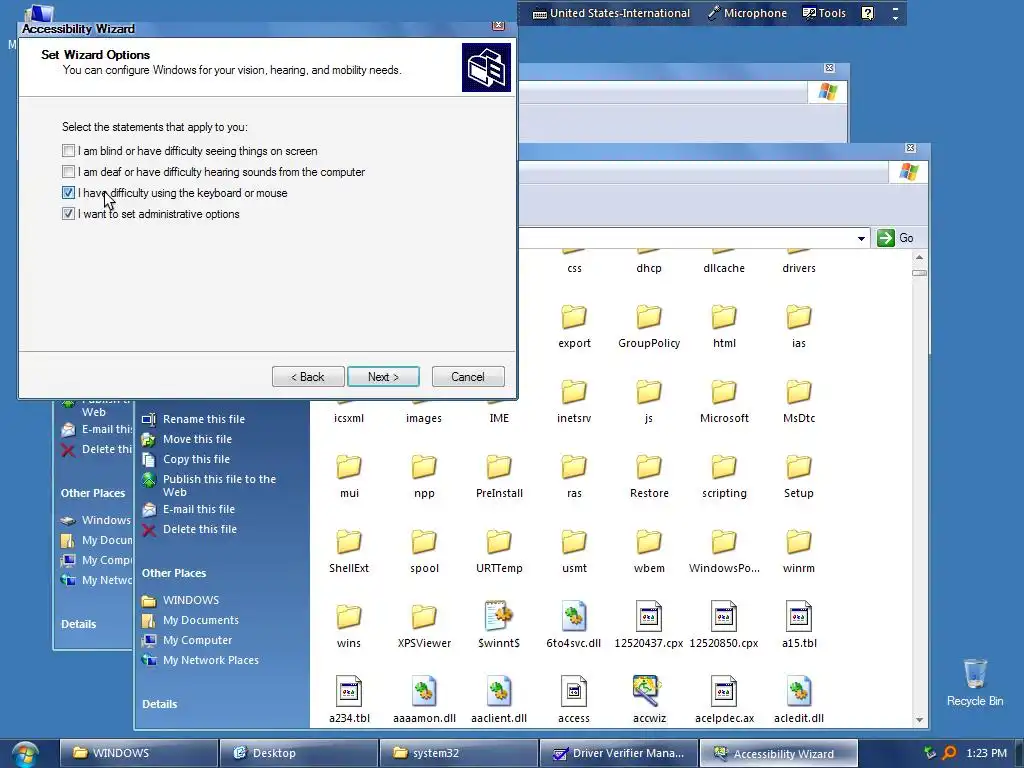Select the Microsoft folder
This screenshot has height=768, width=1024.
coord(724,402)
